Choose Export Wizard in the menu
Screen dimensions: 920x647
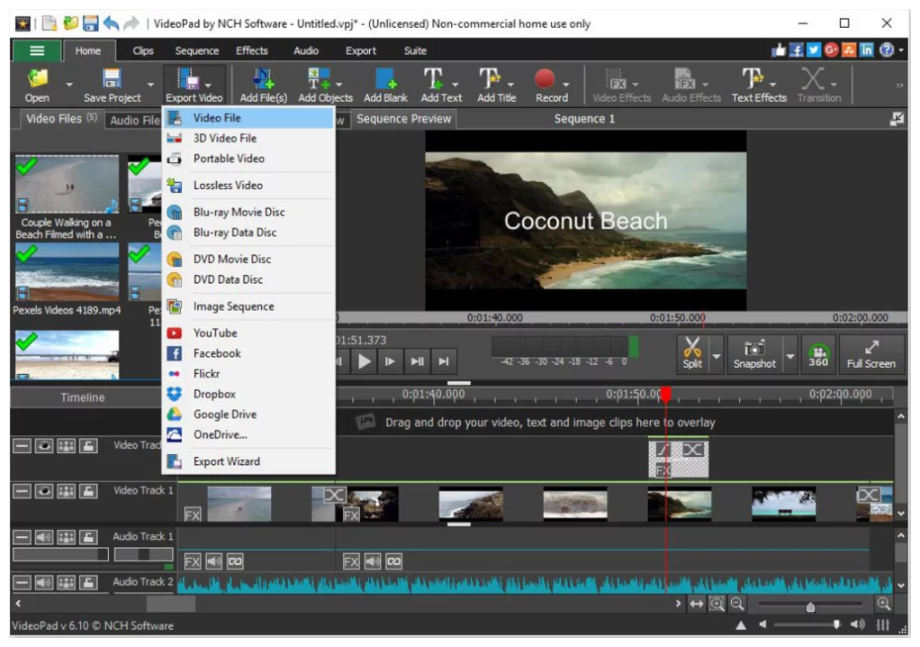(226, 461)
